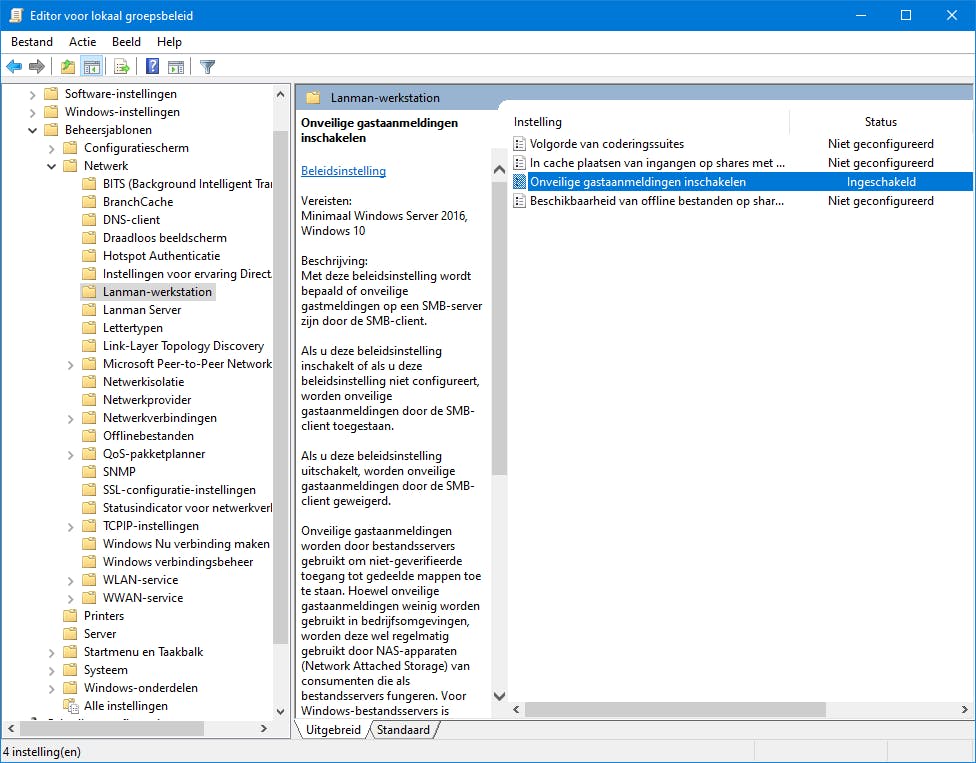Click the SNMP folder icon
The height and width of the screenshot is (763, 976).
pyautogui.click(x=90, y=472)
